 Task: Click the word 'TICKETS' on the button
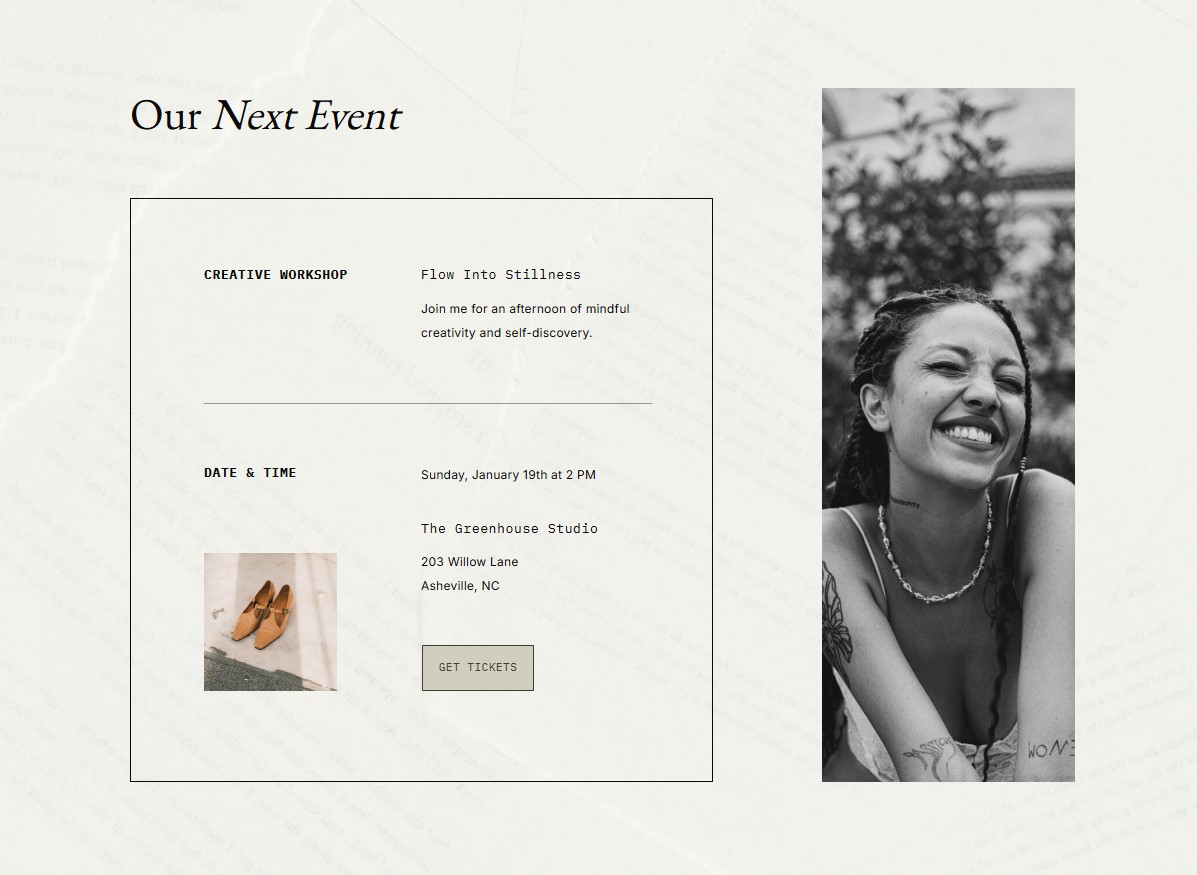492,668
